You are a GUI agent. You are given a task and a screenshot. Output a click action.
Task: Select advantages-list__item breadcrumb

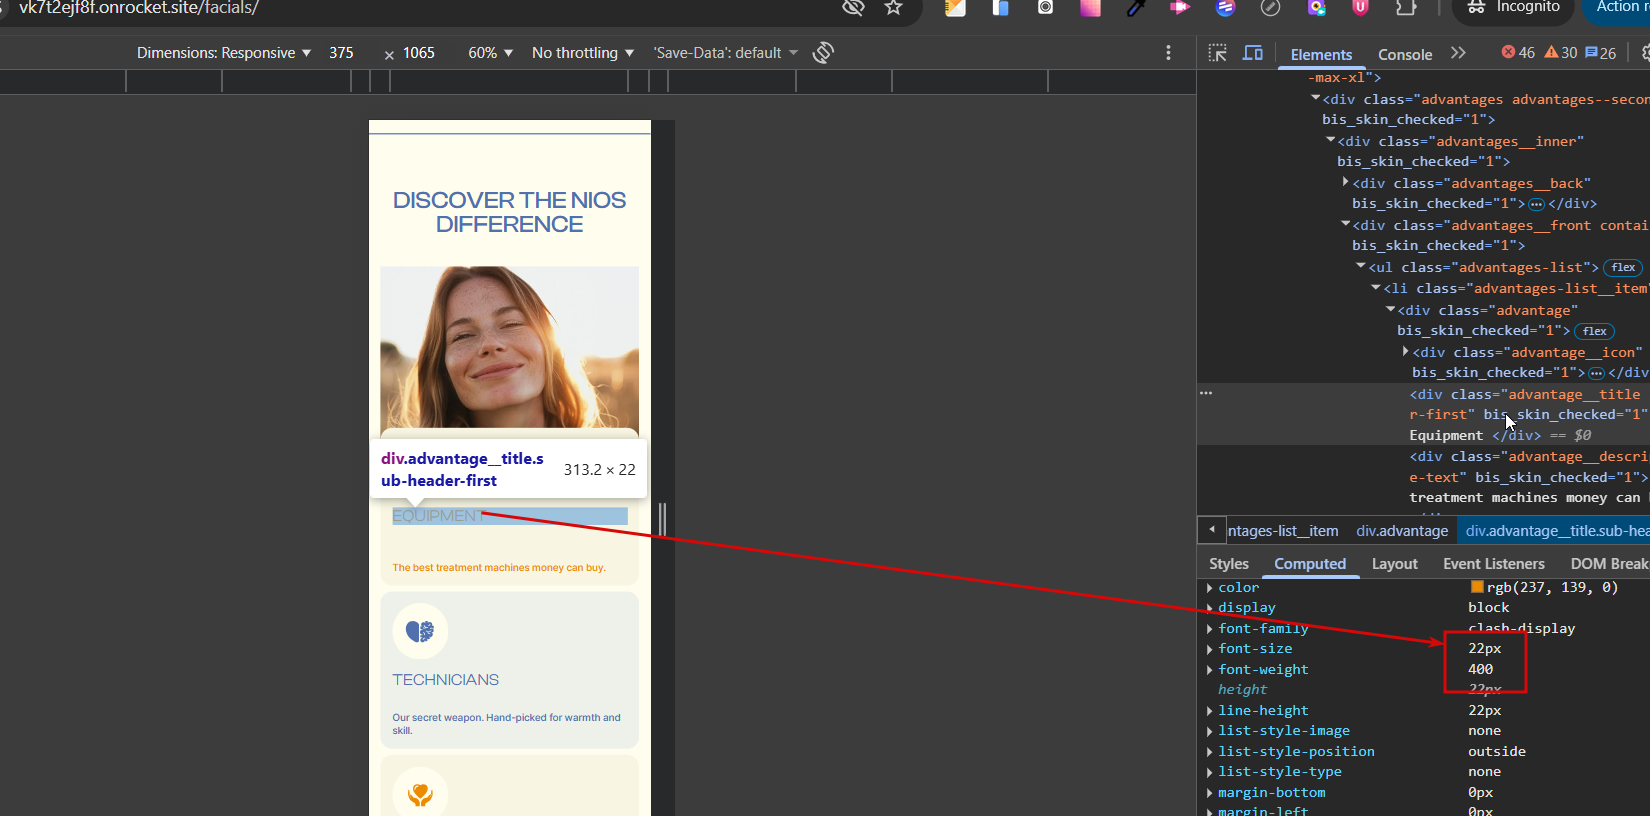pyautogui.click(x=1283, y=531)
